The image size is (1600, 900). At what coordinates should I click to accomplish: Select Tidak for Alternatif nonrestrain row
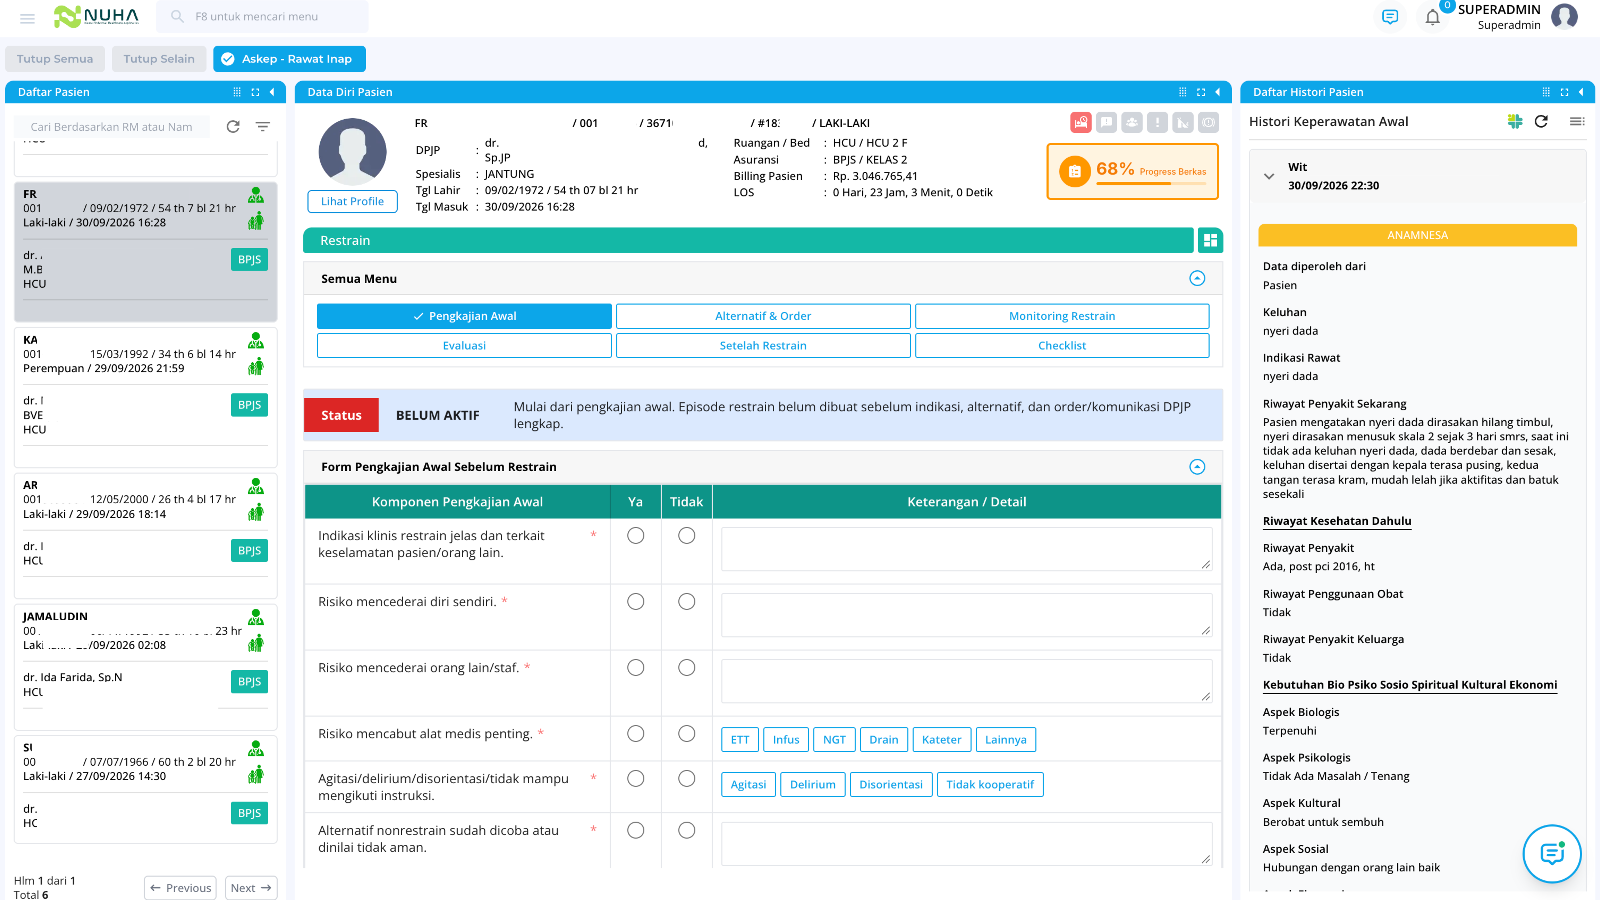(686, 830)
